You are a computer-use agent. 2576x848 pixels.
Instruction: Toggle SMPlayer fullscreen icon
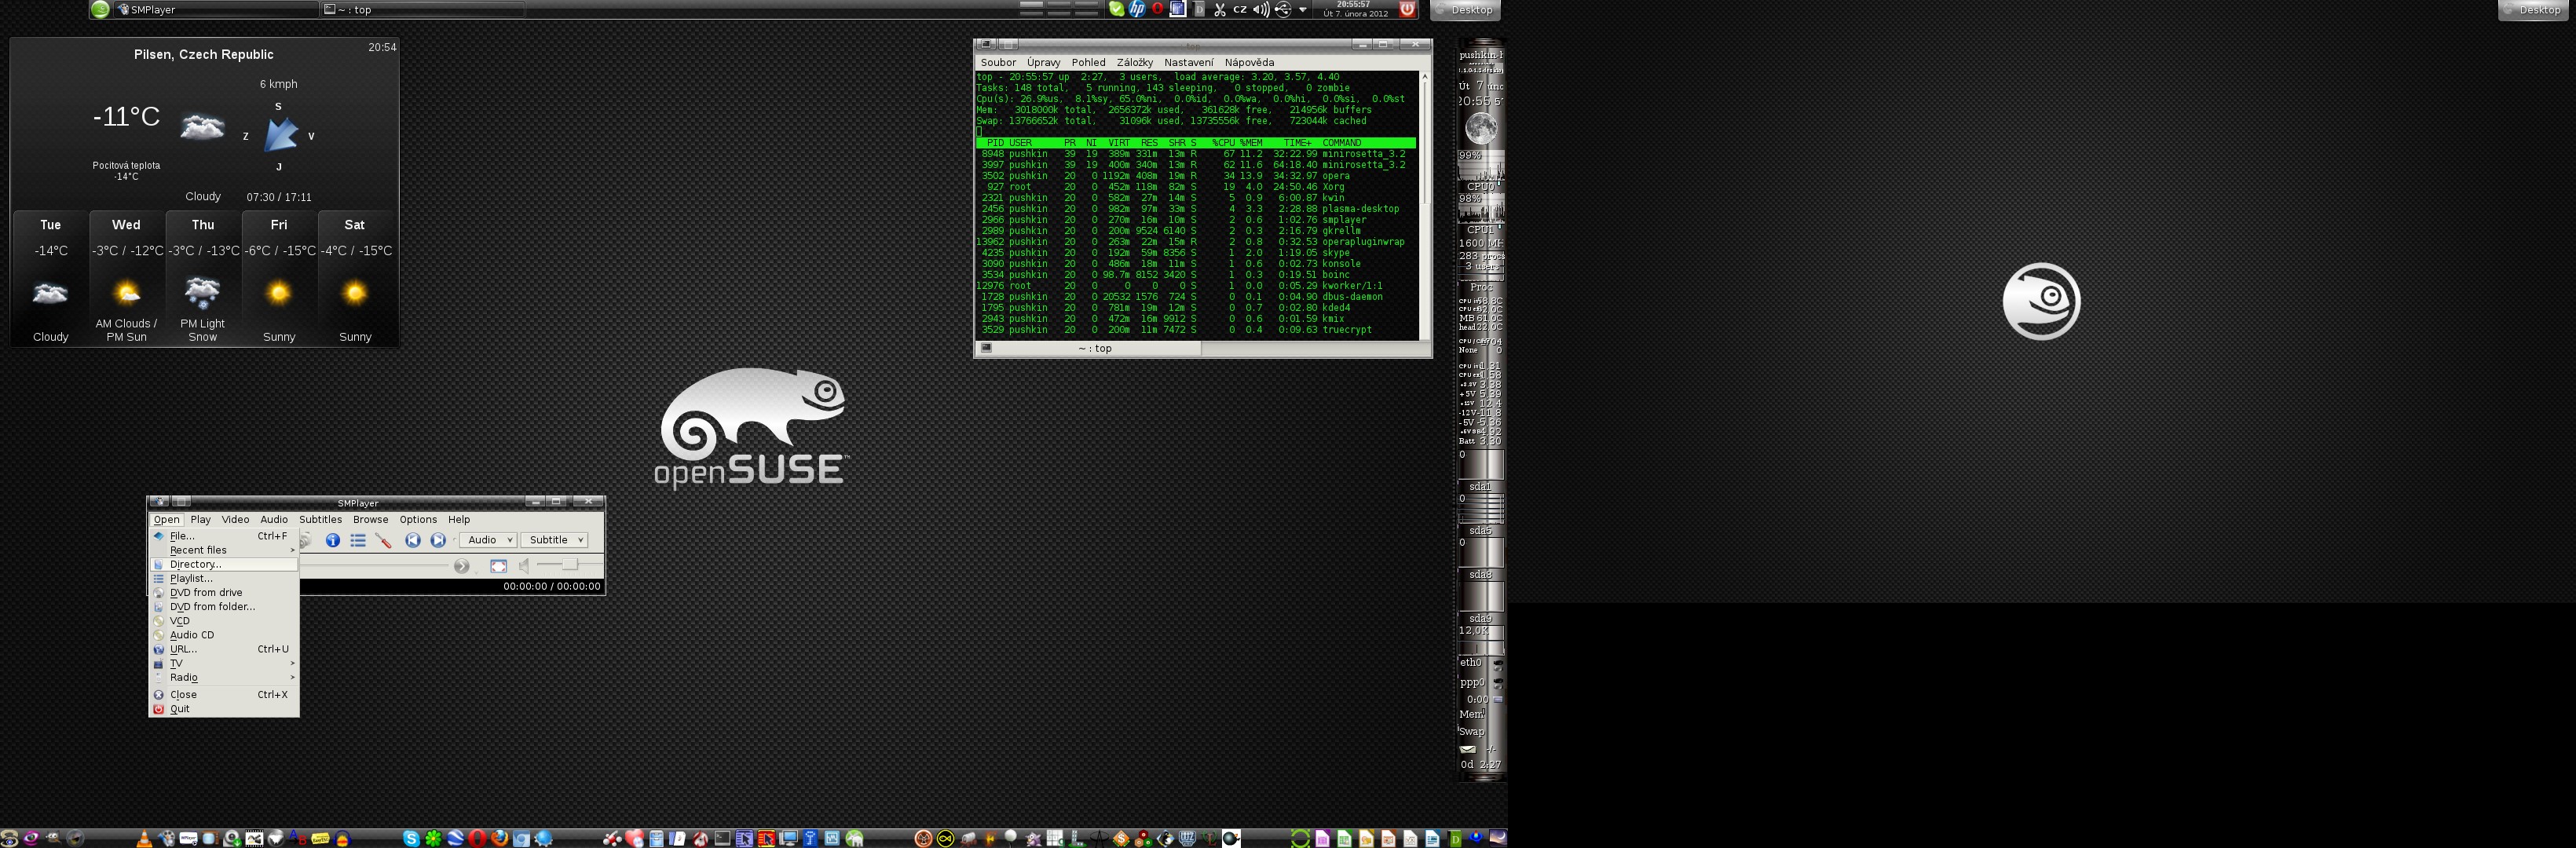pyautogui.click(x=499, y=566)
